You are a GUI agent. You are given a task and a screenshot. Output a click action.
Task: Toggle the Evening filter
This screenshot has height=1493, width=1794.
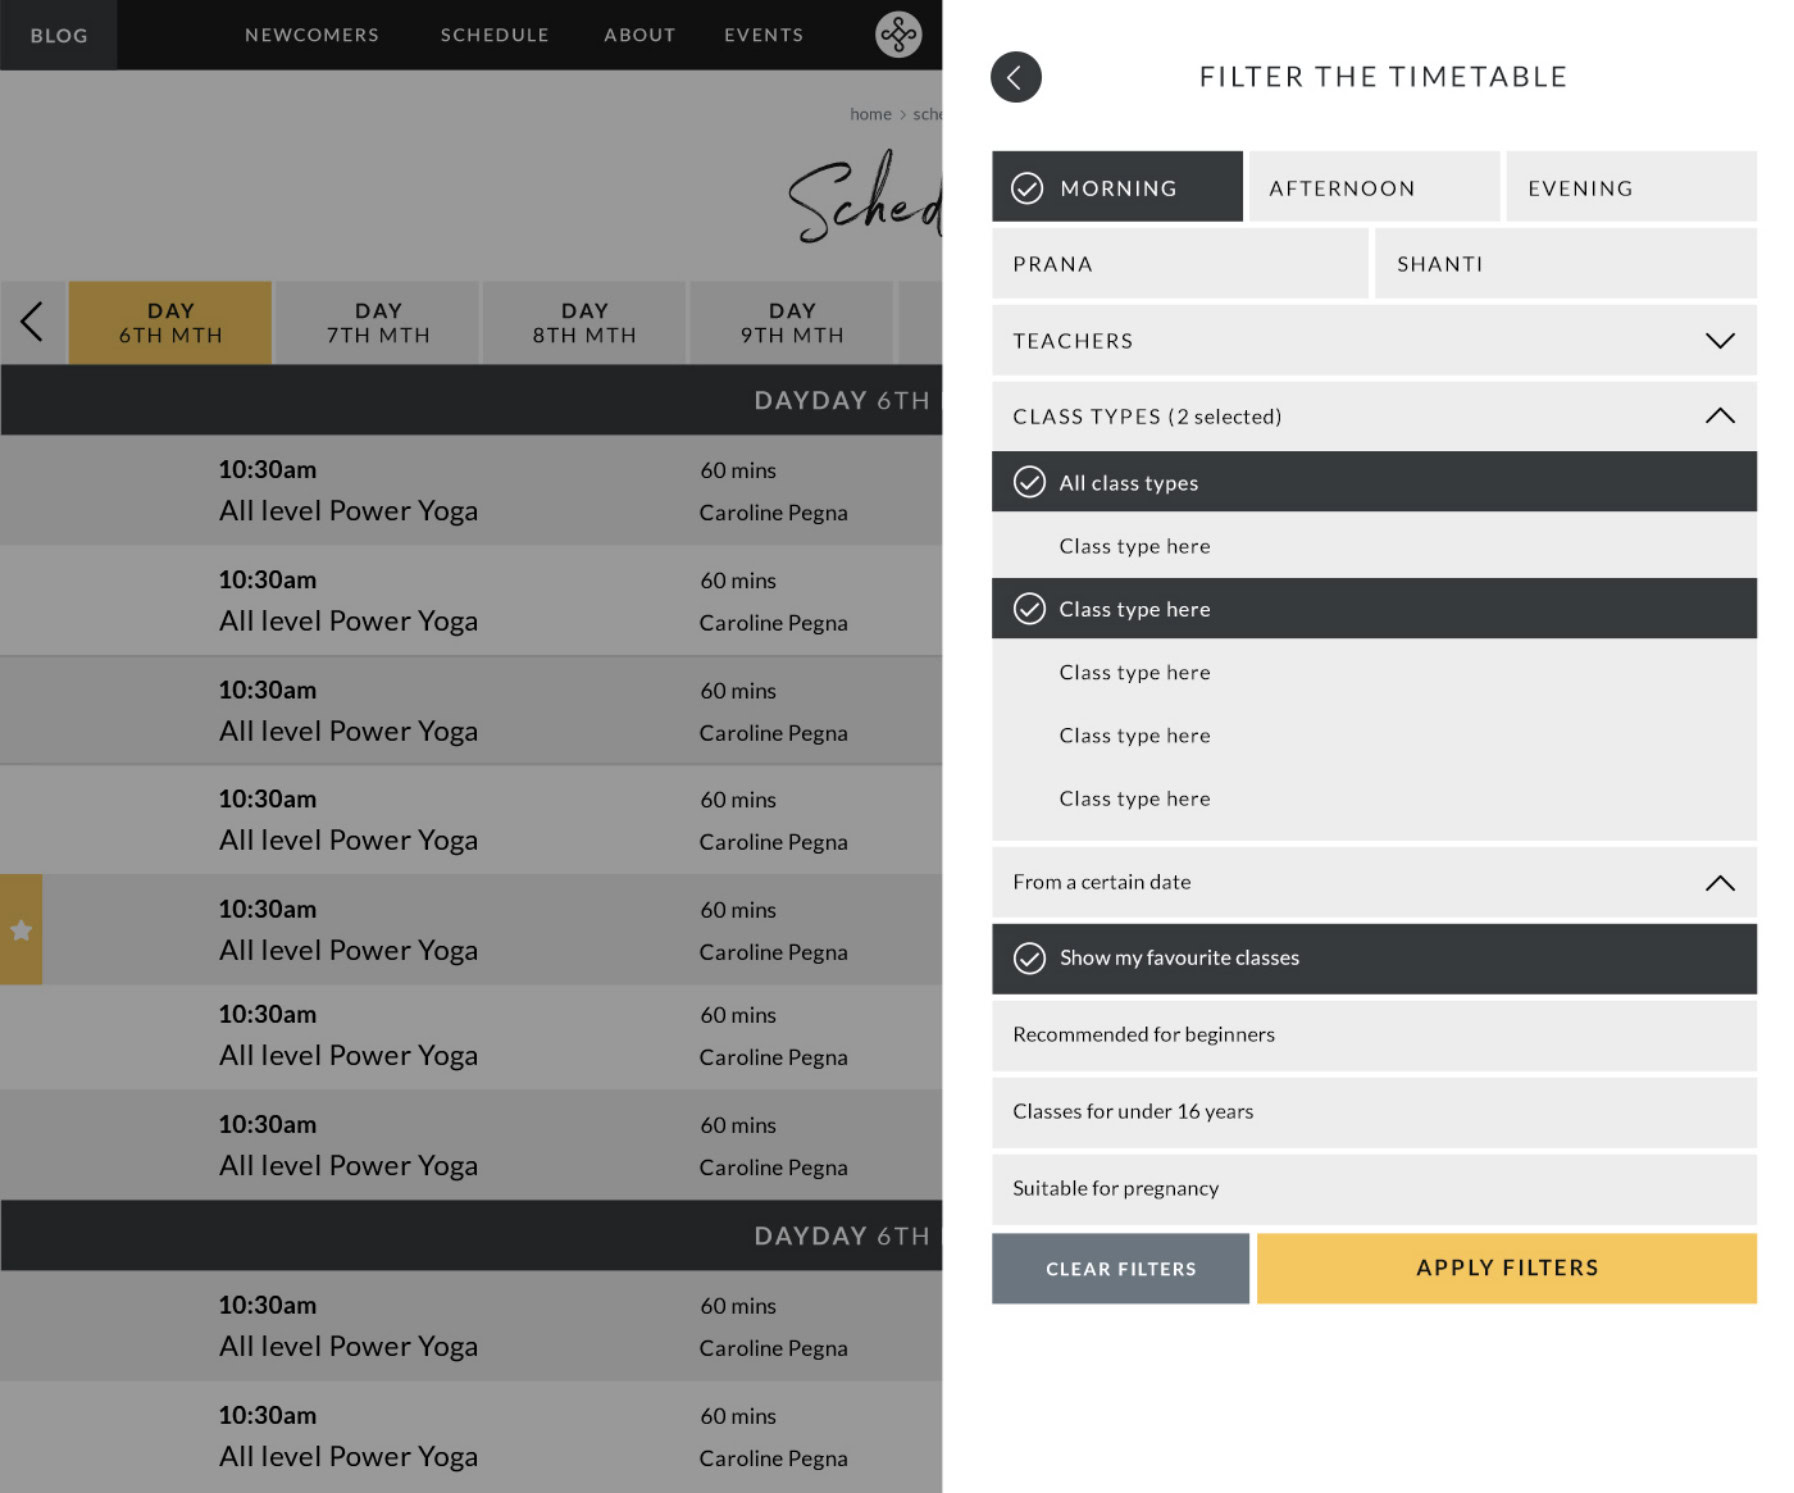pos(1631,187)
